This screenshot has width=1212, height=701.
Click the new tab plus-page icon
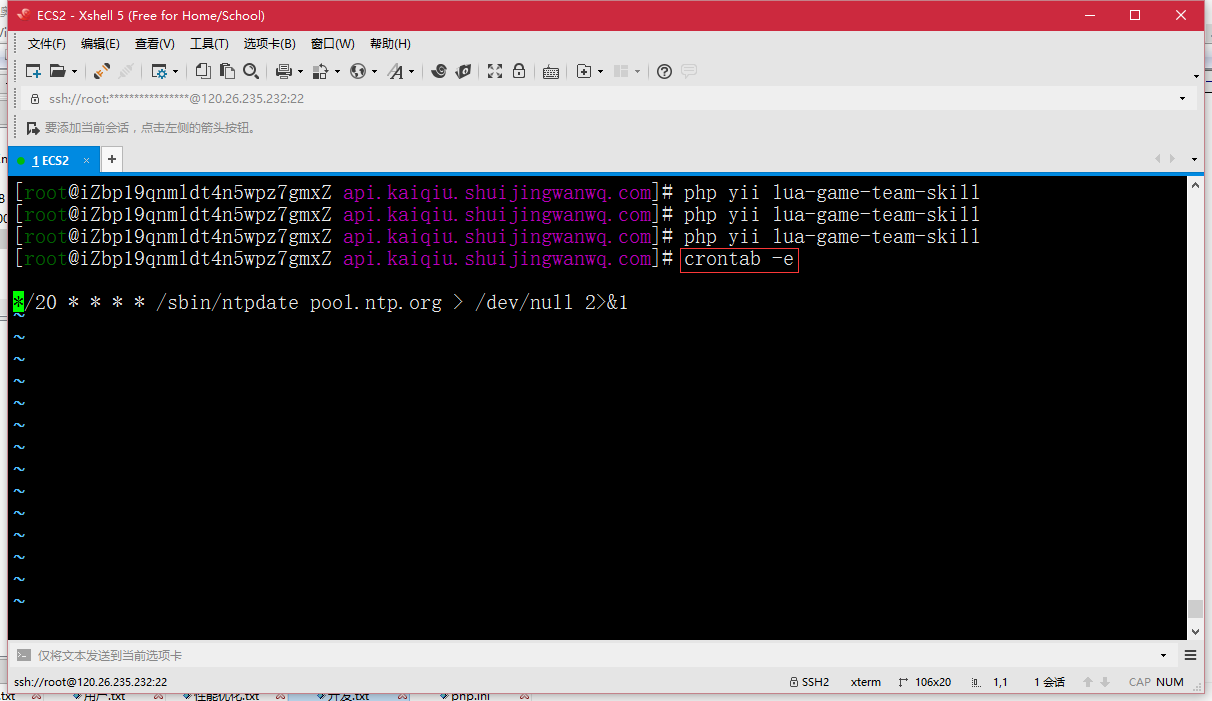pyautogui.click(x=584, y=71)
